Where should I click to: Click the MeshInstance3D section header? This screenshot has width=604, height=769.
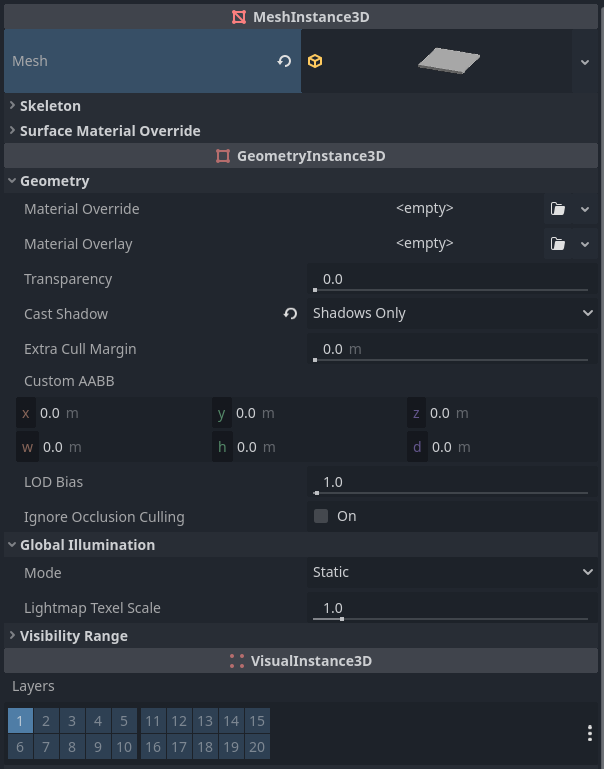pos(301,17)
